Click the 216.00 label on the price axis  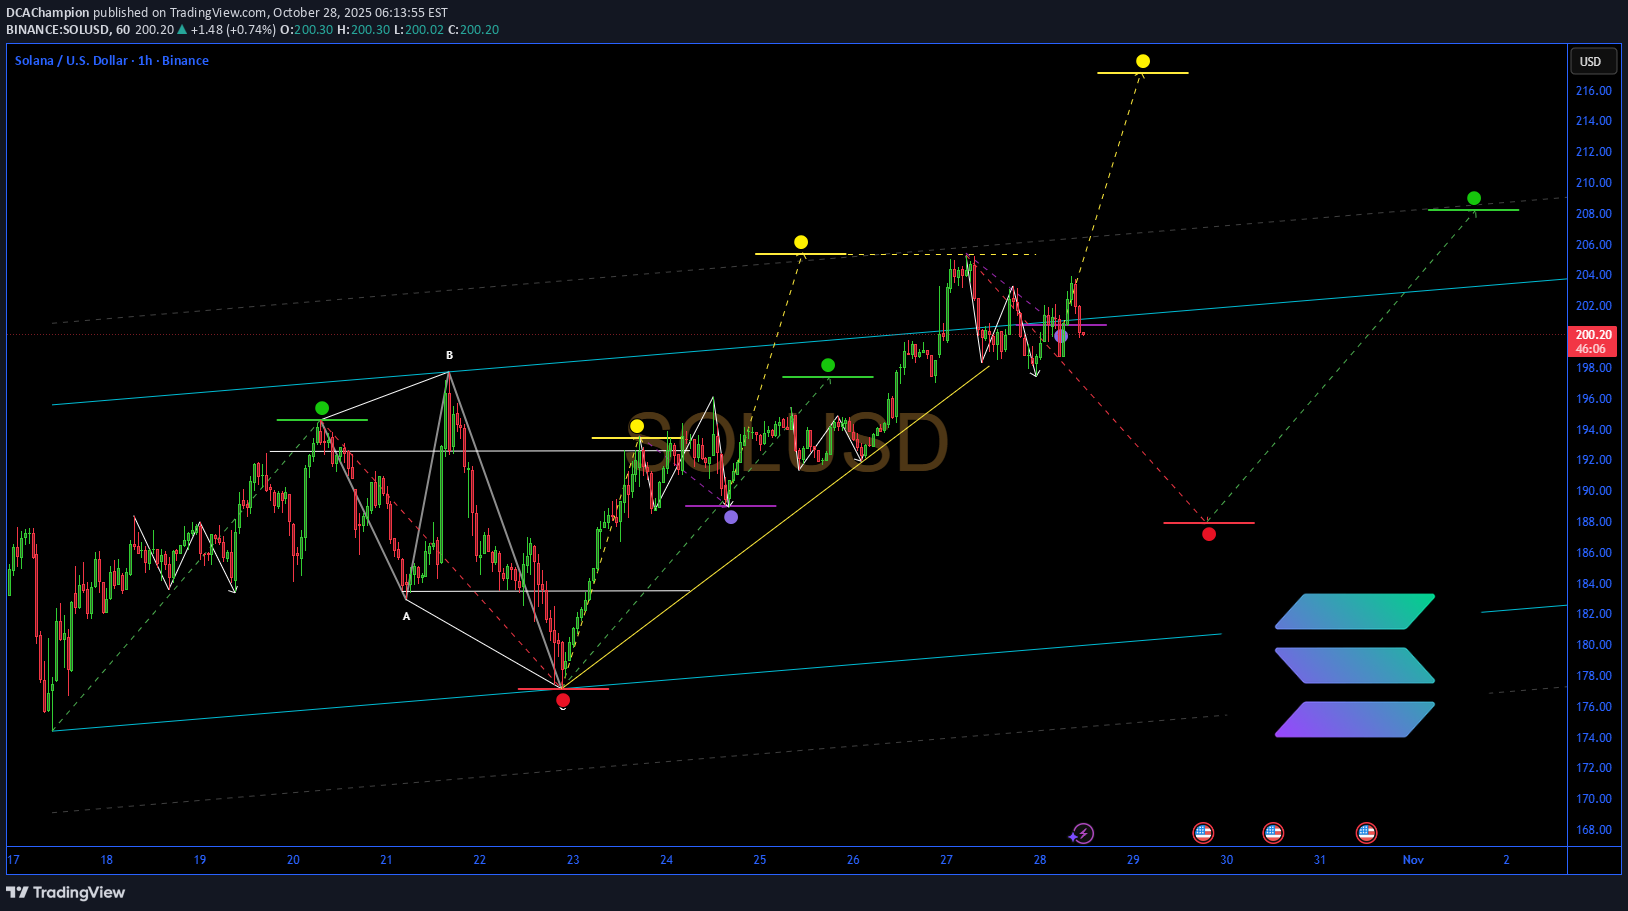click(x=1593, y=91)
